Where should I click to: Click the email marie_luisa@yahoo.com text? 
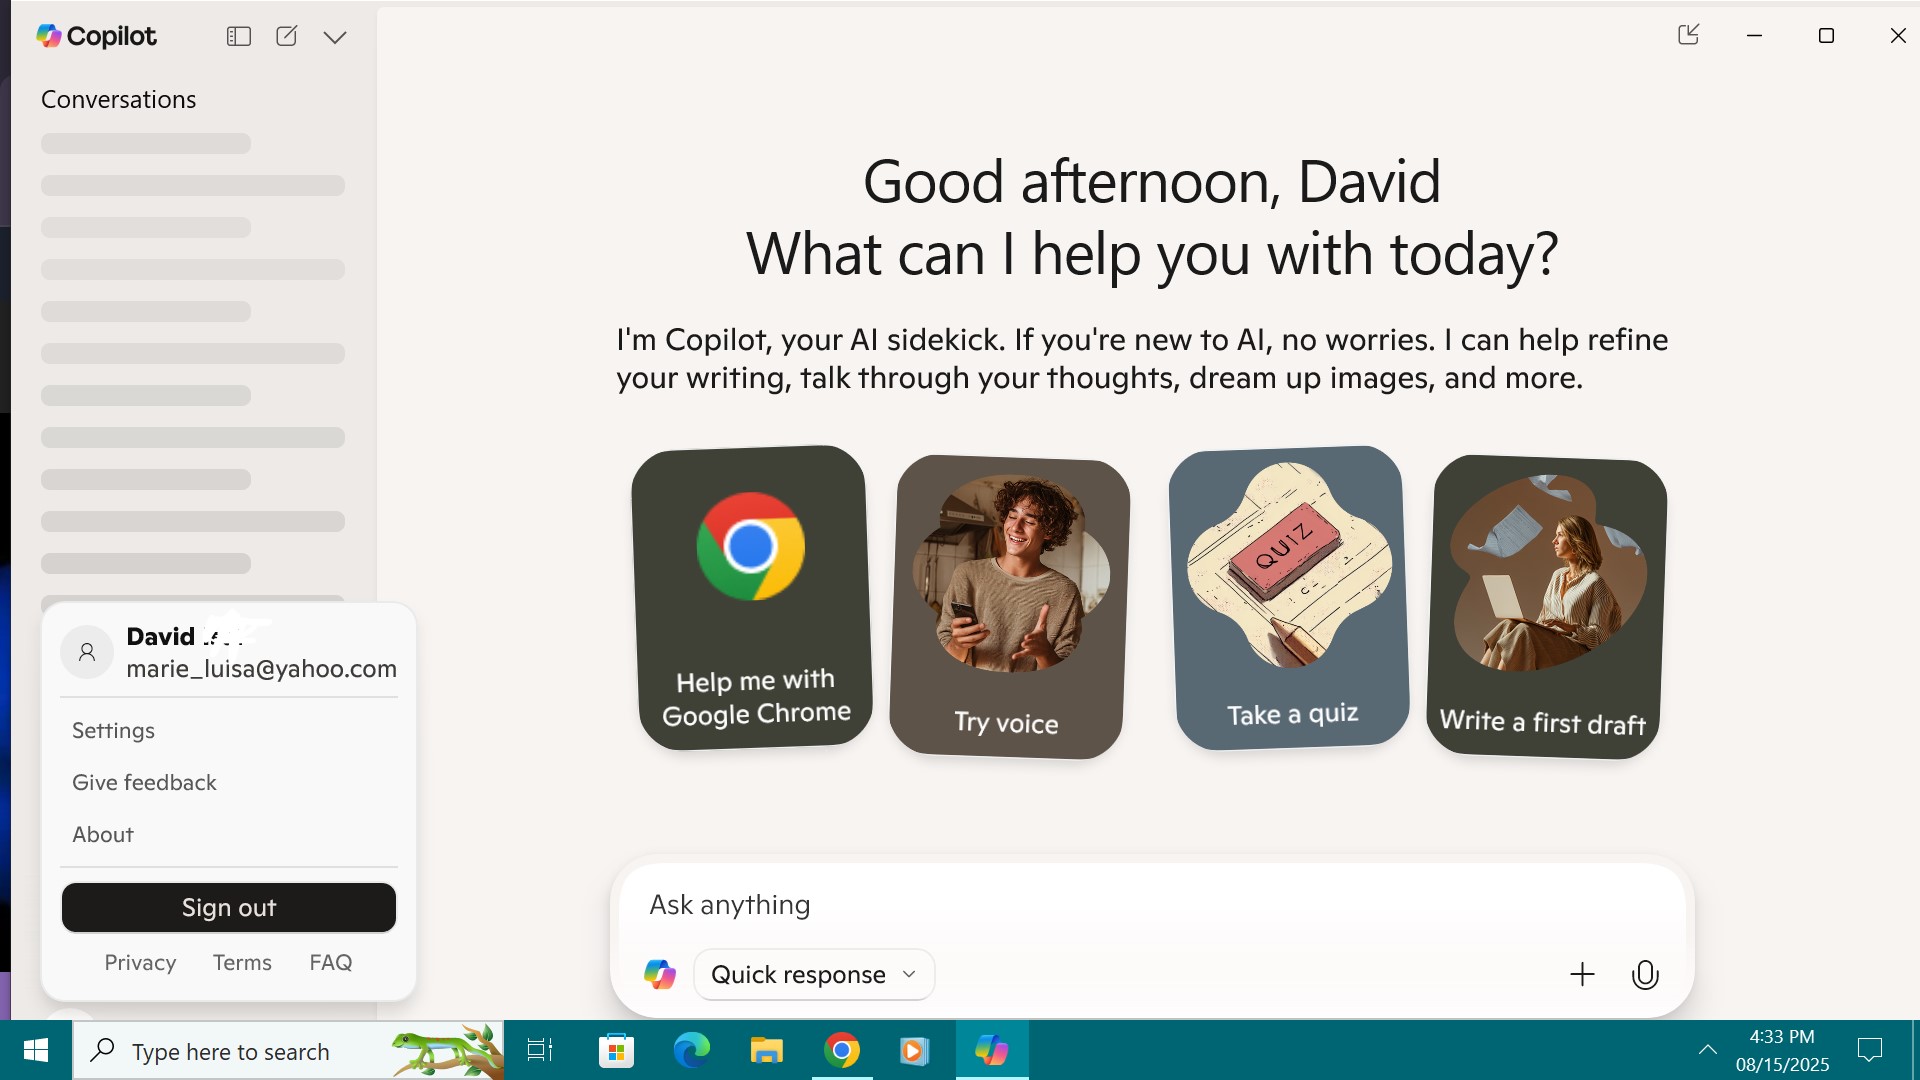point(262,669)
